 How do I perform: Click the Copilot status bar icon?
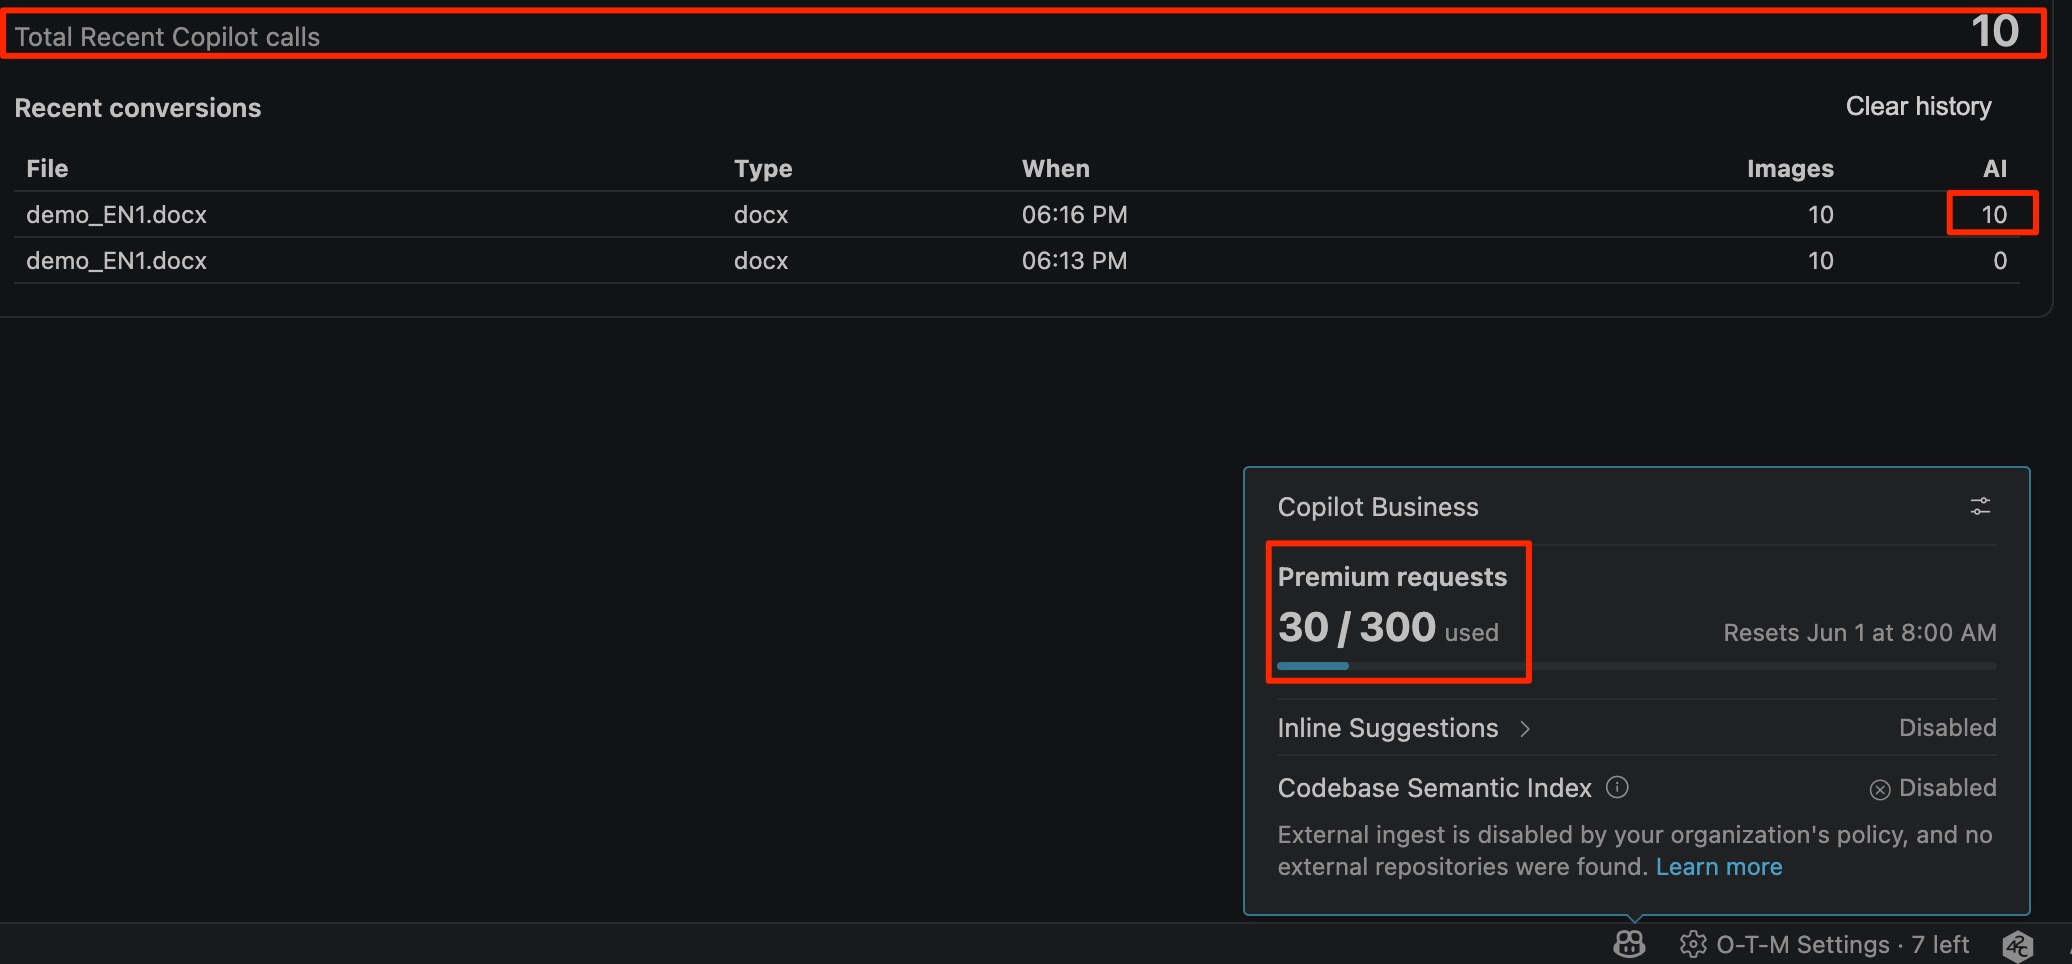coord(1629,944)
